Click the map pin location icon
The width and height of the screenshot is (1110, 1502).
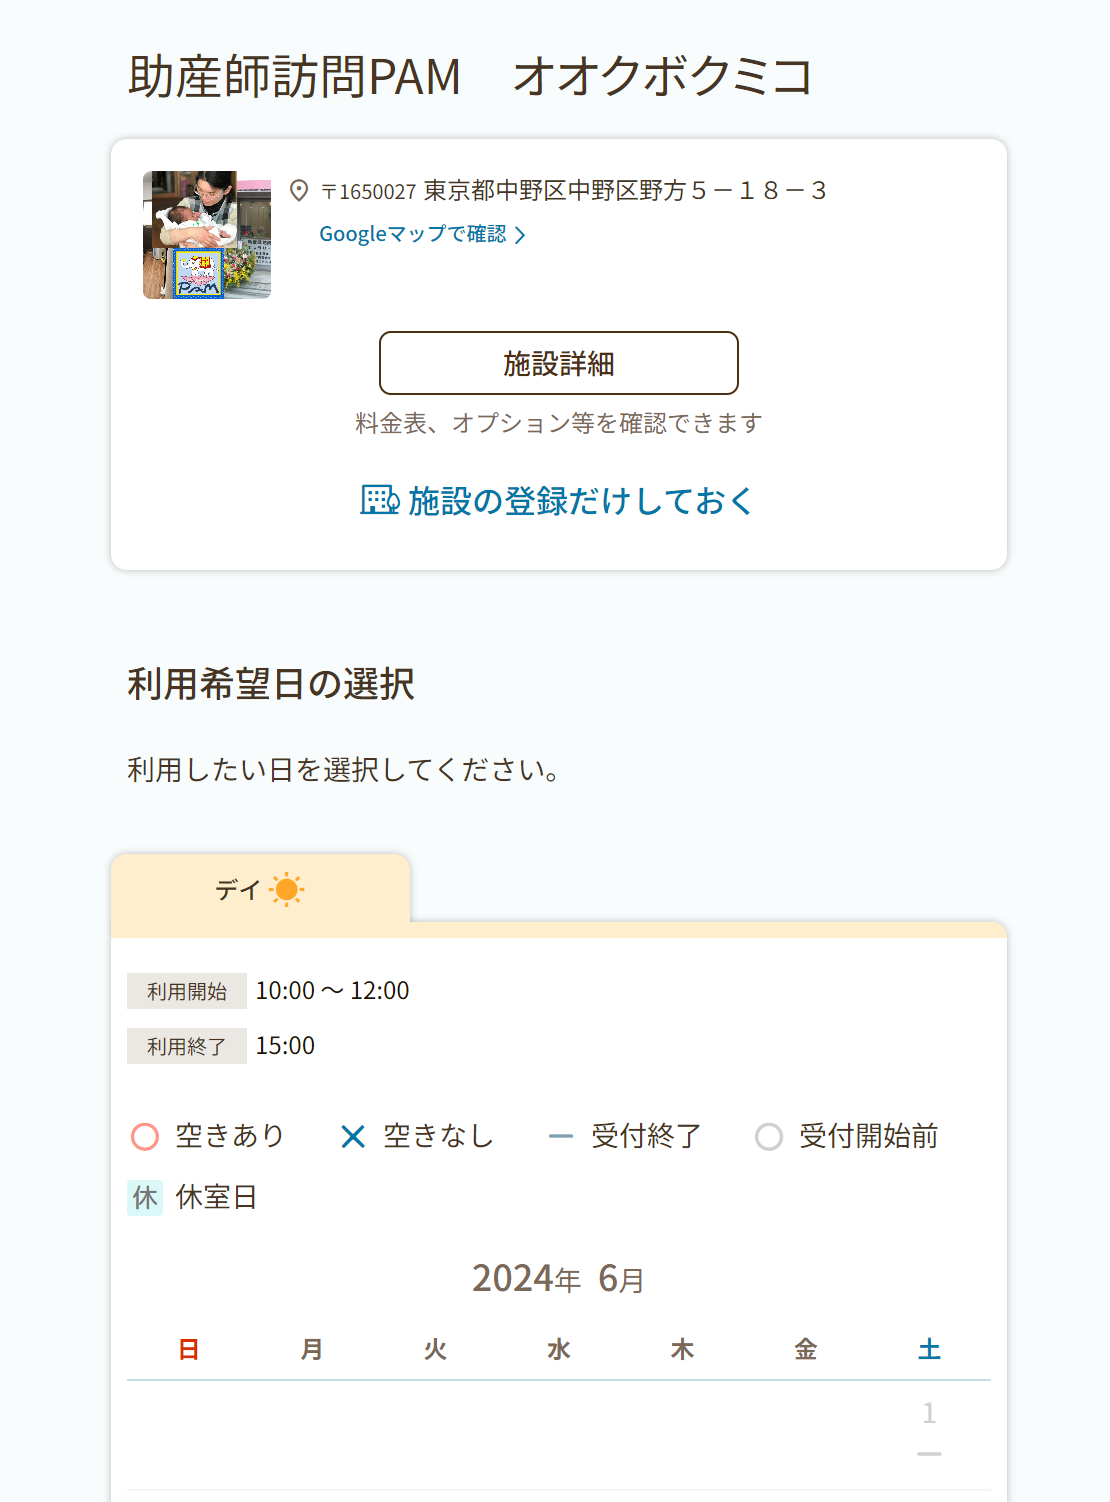298,190
